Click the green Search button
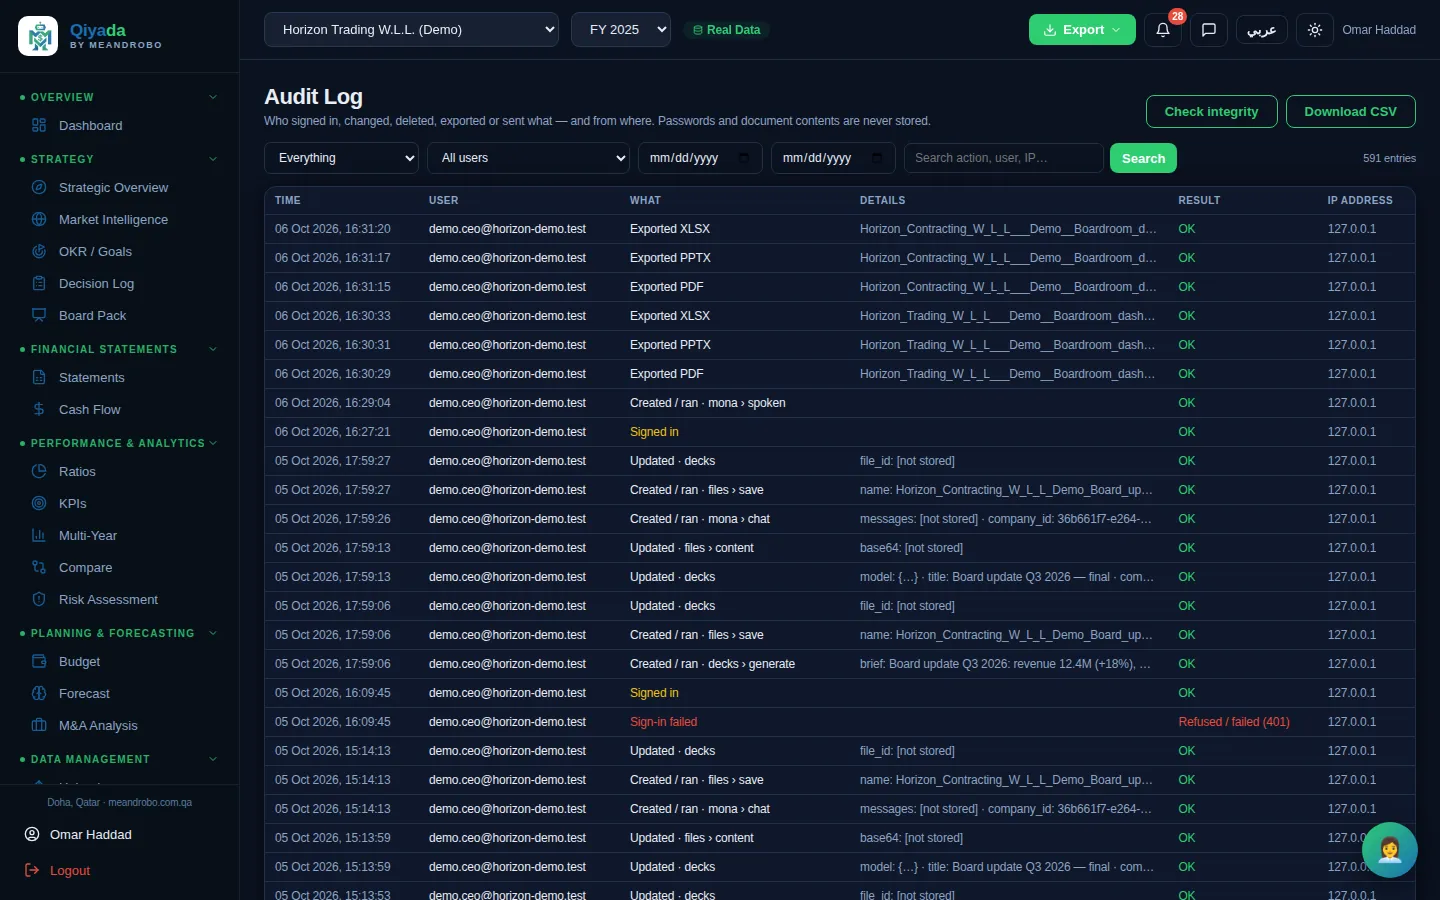Viewport: 1440px width, 900px height. tap(1143, 158)
